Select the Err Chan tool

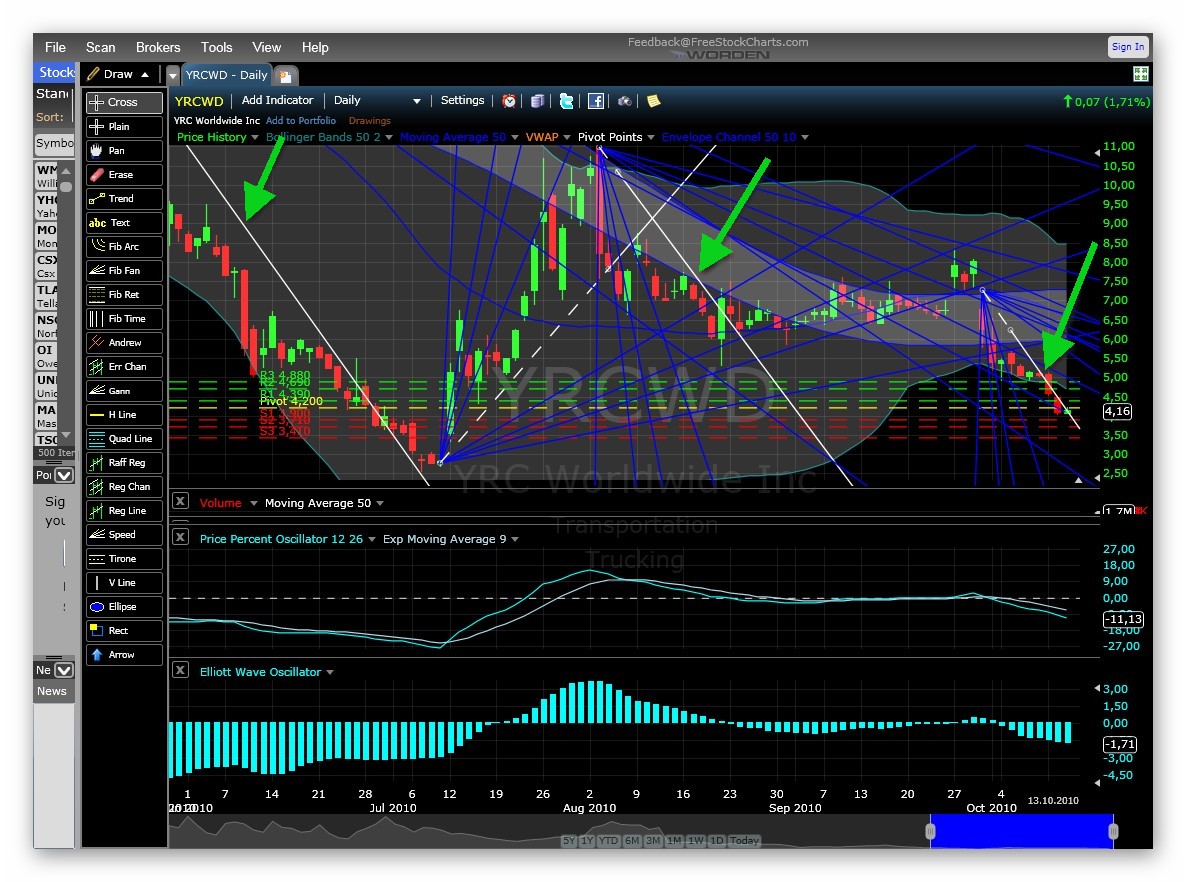[x=124, y=367]
